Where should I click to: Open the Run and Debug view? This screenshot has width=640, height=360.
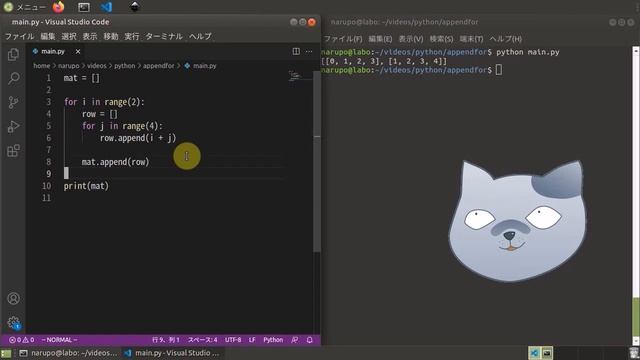coord(13,127)
